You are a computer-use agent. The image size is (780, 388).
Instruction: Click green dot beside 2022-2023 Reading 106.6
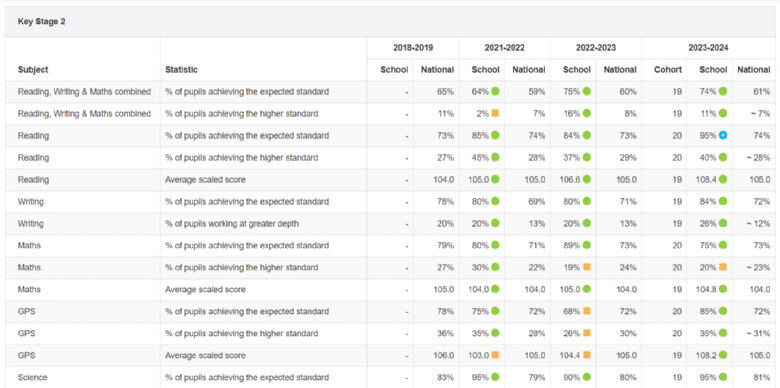click(586, 179)
